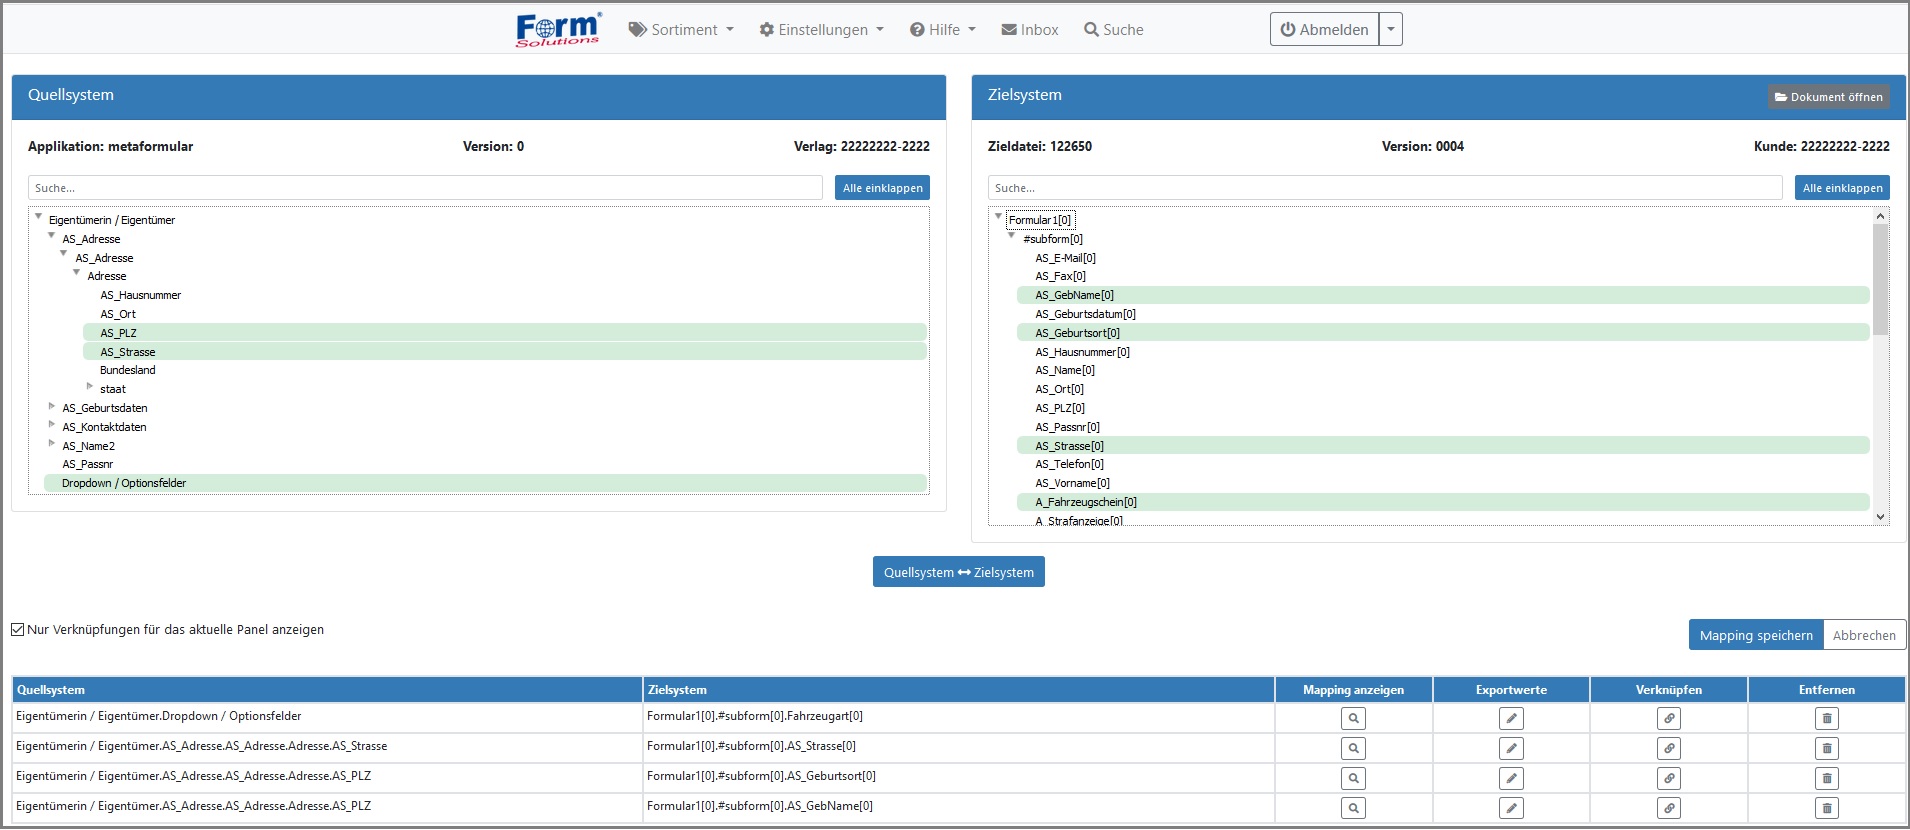The height and width of the screenshot is (830, 1910).
Task: Cancel with the Abbrechen button
Action: (1864, 635)
